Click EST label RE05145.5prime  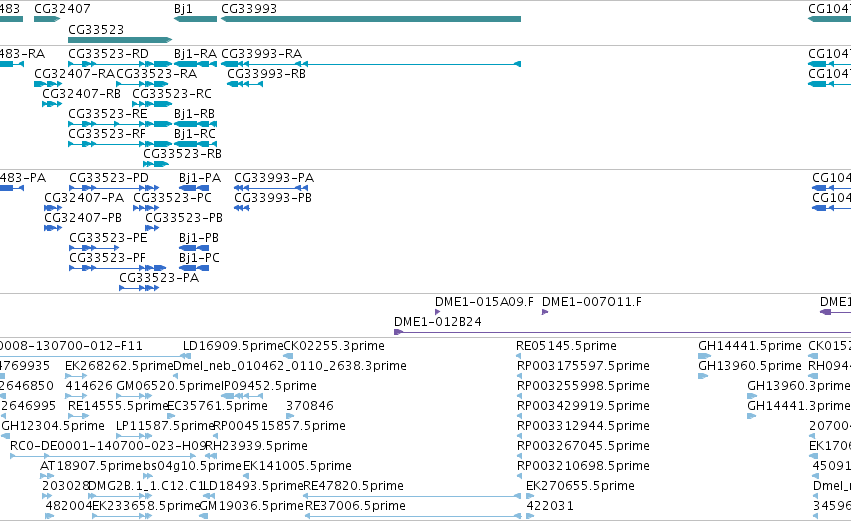(x=567, y=346)
